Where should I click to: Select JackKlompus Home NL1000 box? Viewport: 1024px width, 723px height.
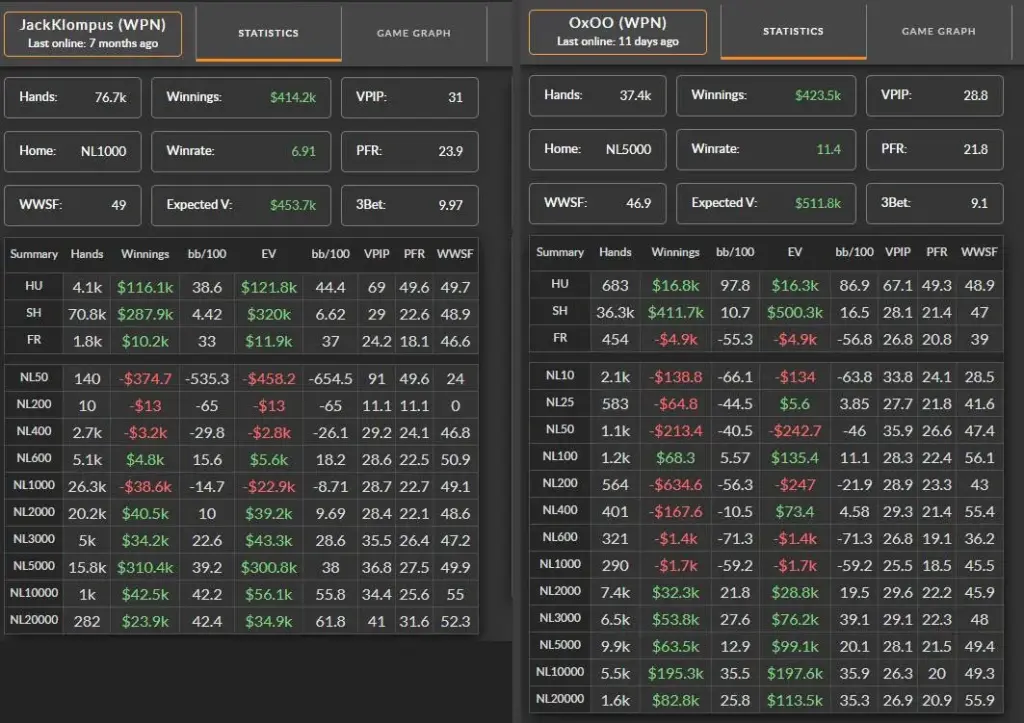pos(72,152)
